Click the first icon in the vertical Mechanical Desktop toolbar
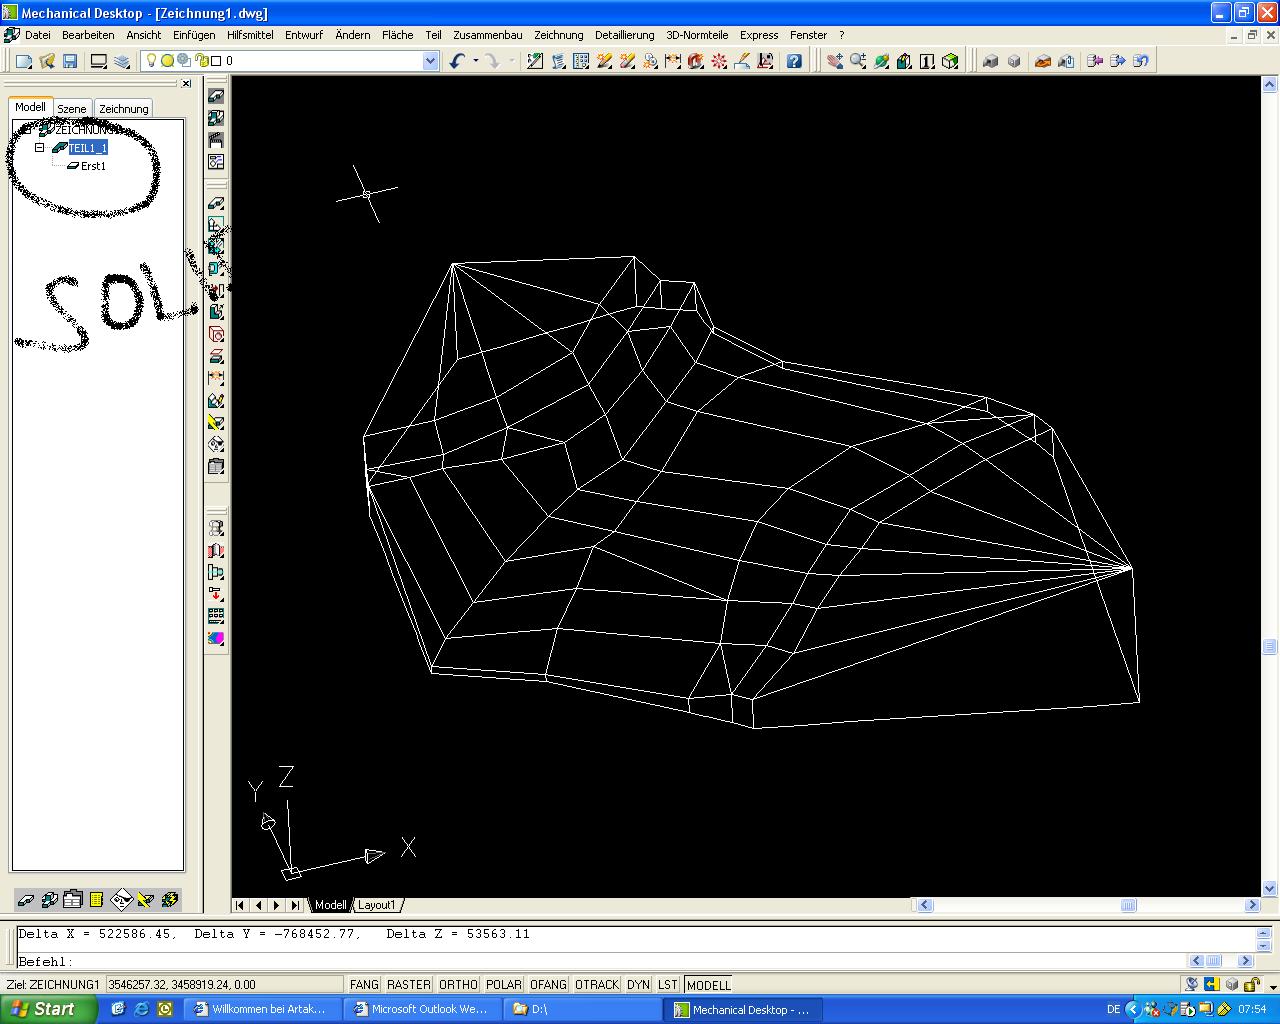 pos(216,96)
